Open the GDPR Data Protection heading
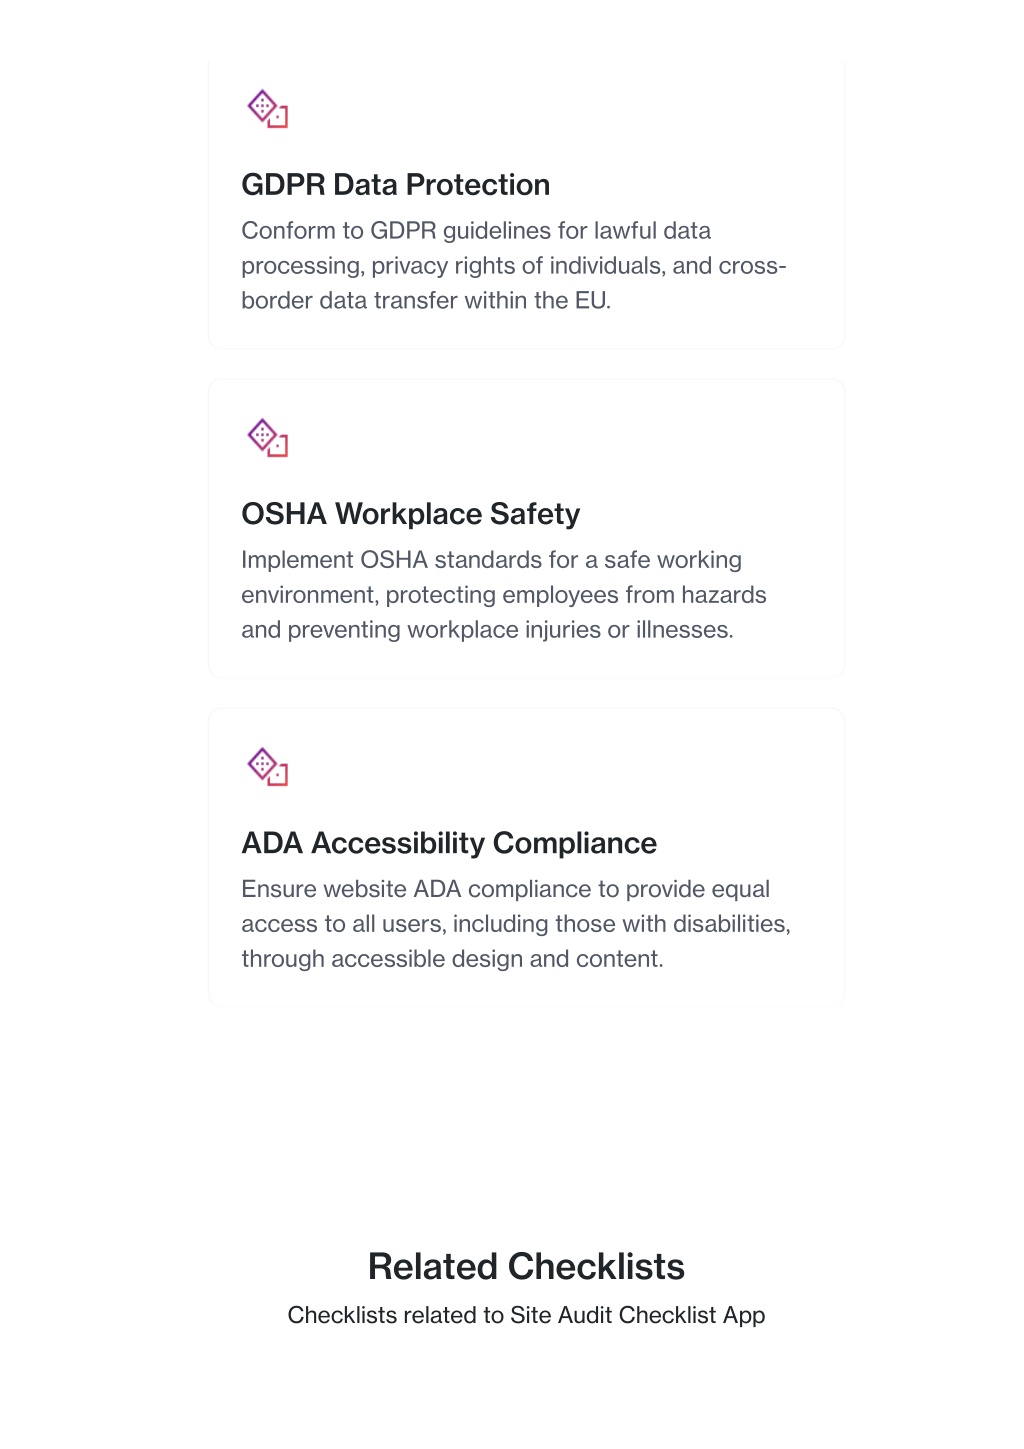Viewport: 1024px width, 1449px height. [396, 185]
